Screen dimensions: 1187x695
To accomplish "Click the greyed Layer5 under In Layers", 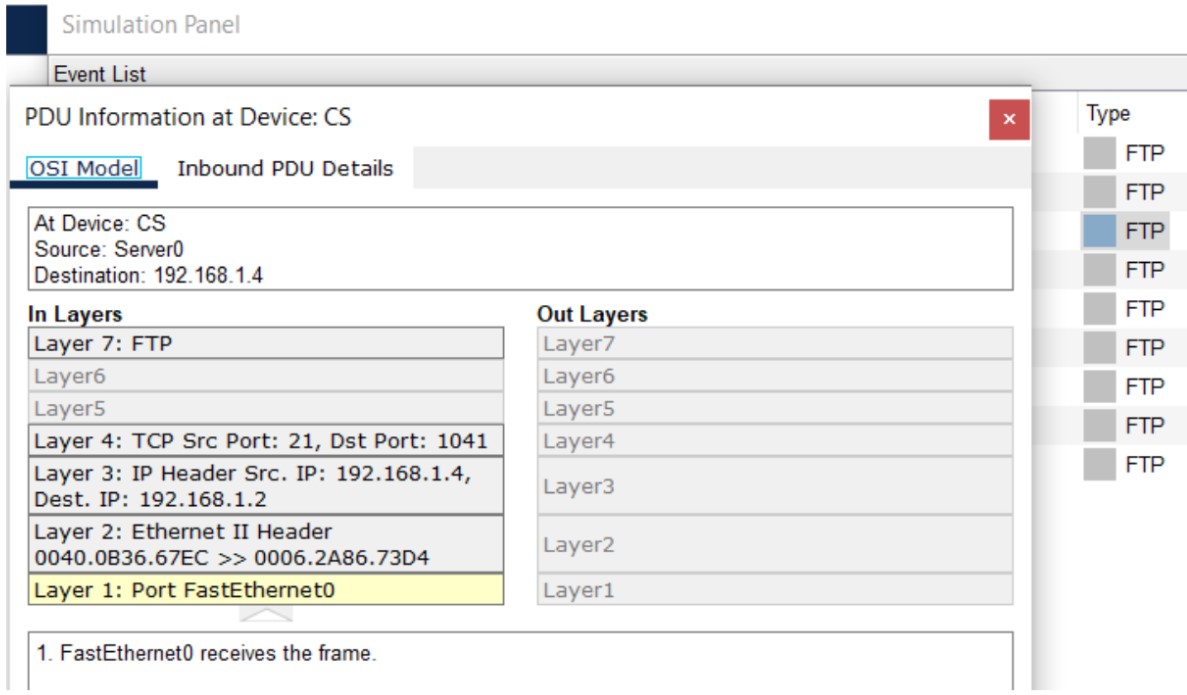I will [266, 408].
